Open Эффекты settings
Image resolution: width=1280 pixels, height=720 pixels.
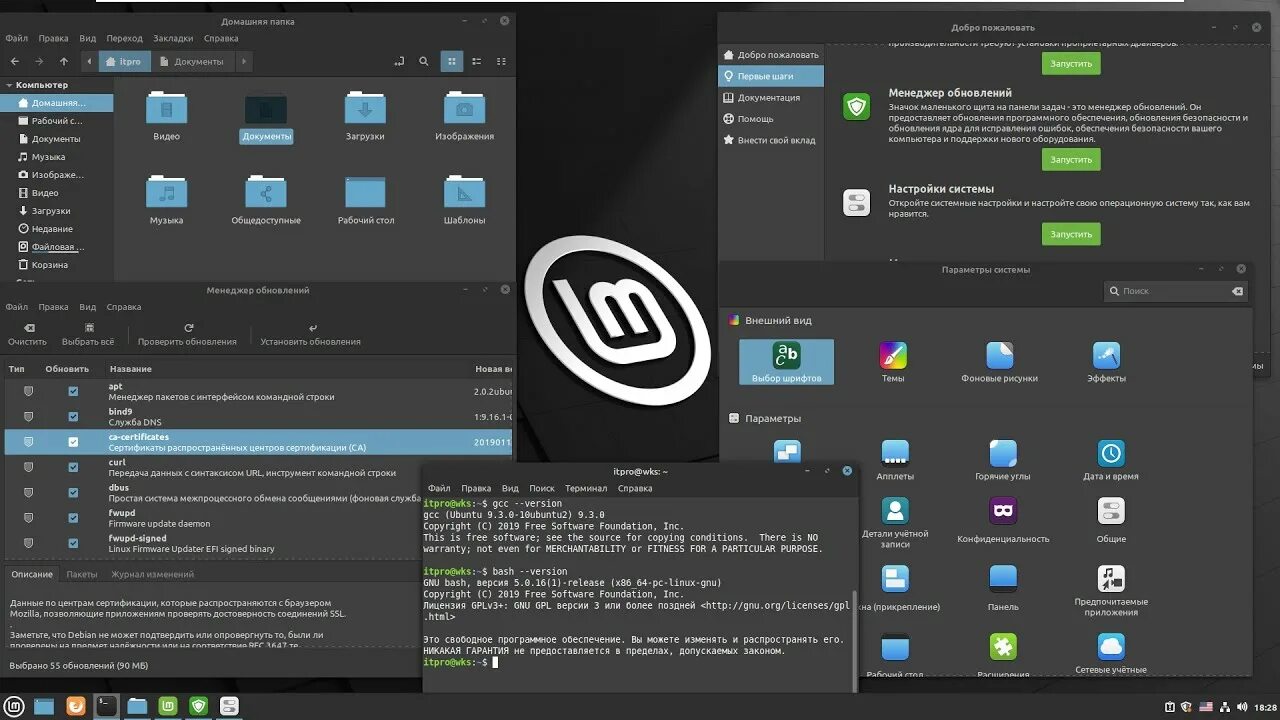1106,361
